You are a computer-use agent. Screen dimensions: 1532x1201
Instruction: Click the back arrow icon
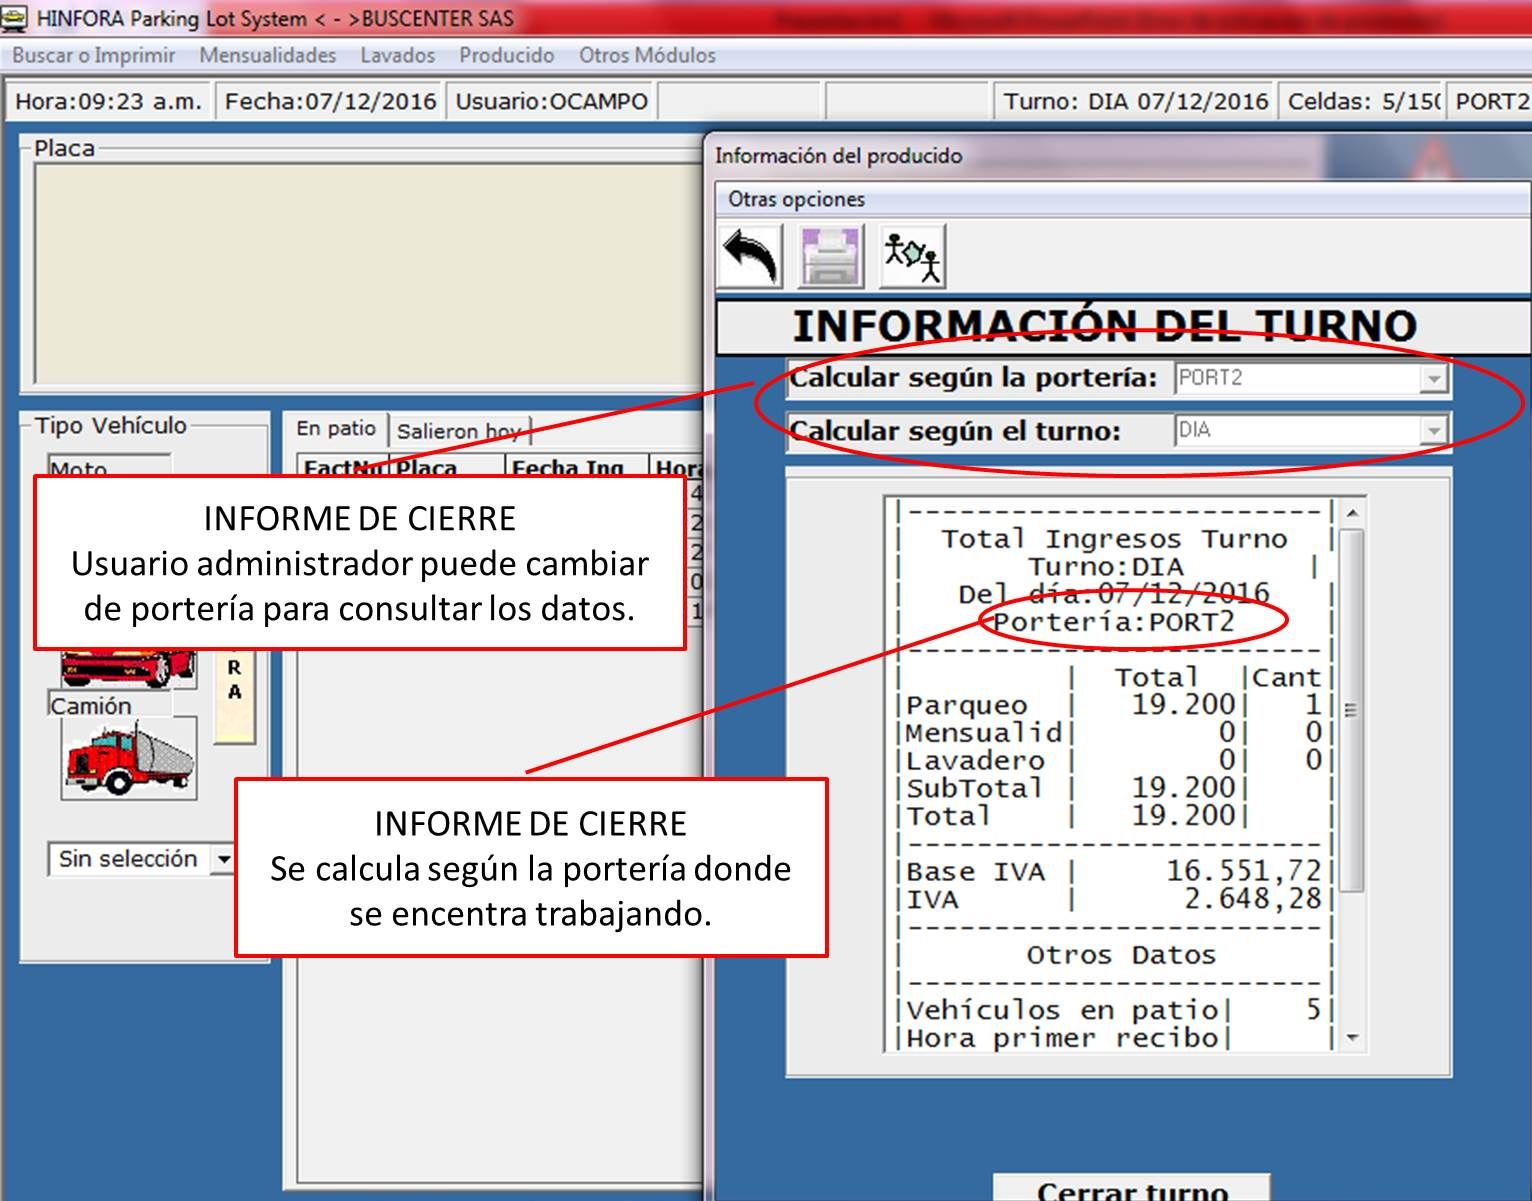[750, 257]
